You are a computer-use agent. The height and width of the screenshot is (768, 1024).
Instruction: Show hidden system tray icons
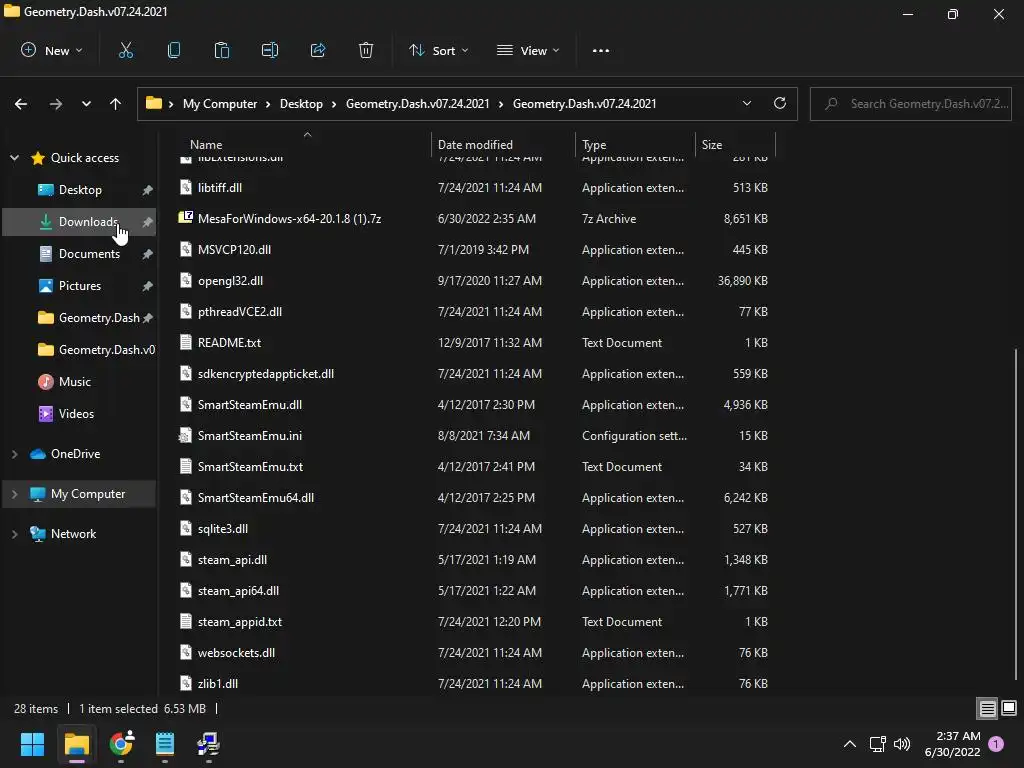[x=850, y=744]
